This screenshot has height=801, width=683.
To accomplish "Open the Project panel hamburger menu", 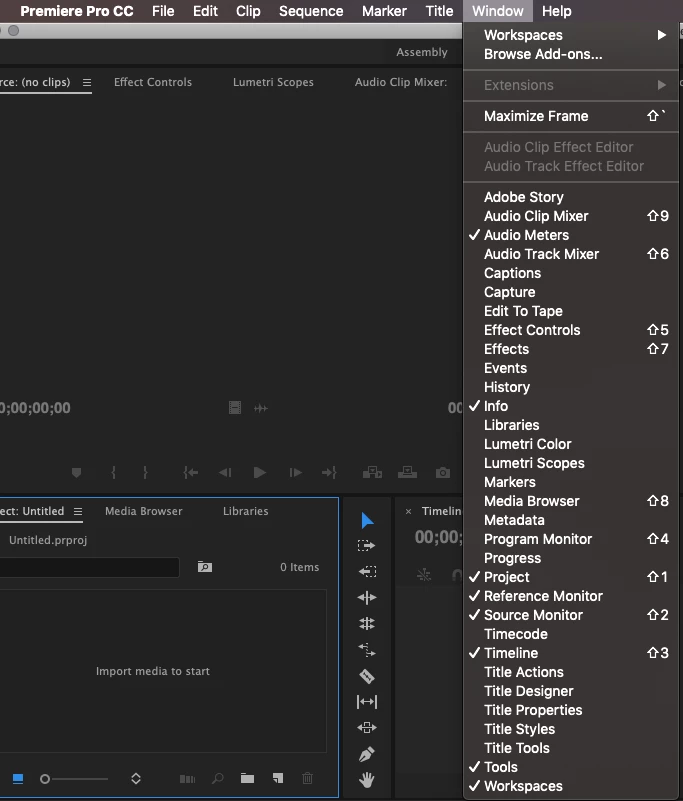I will (x=78, y=511).
